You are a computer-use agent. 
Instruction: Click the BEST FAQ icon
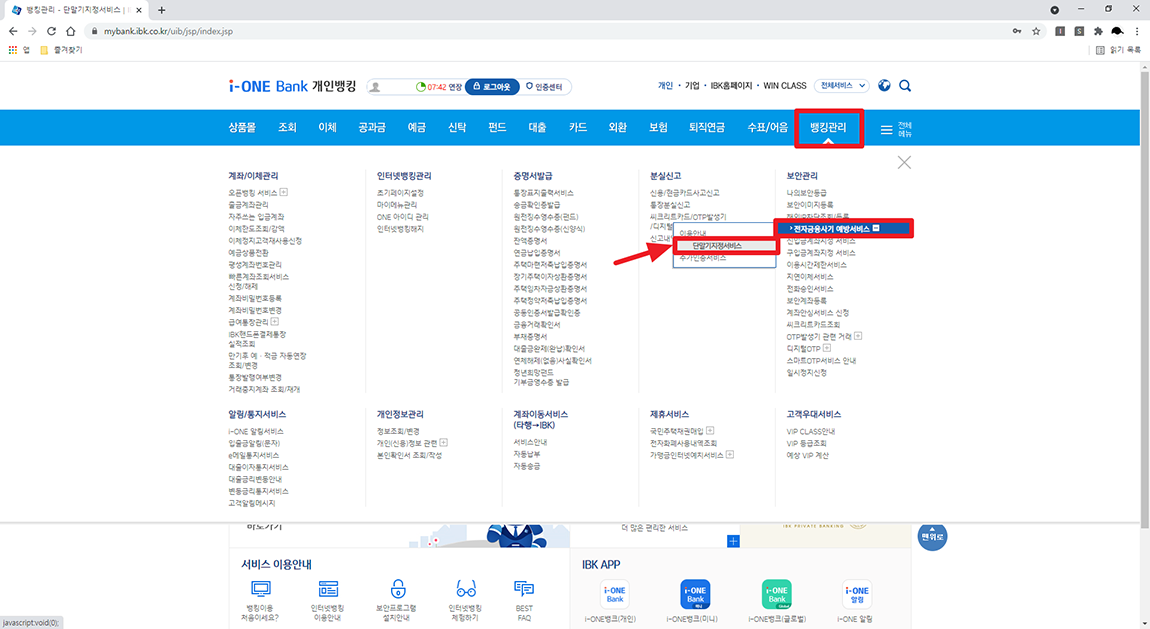pos(524,589)
